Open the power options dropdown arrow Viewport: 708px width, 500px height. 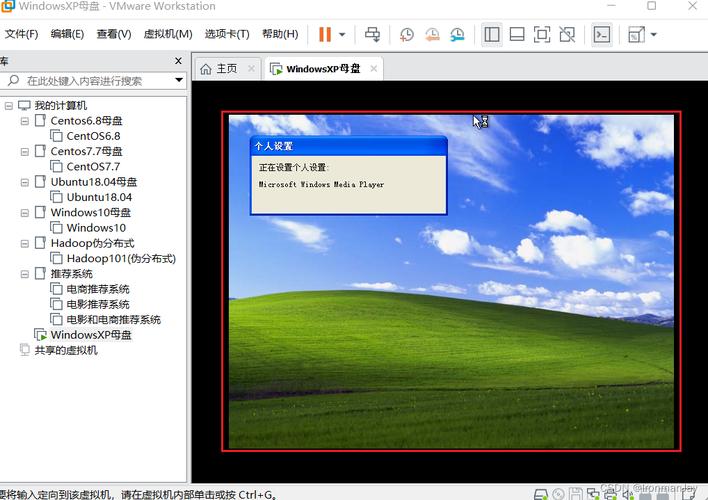tap(342, 34)
